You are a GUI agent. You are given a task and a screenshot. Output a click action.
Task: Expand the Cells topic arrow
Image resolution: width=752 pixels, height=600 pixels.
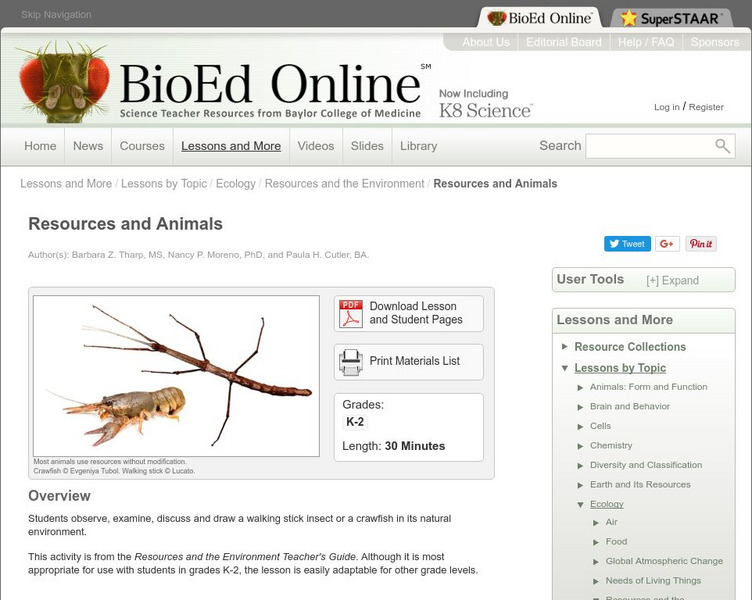[580, 427]
